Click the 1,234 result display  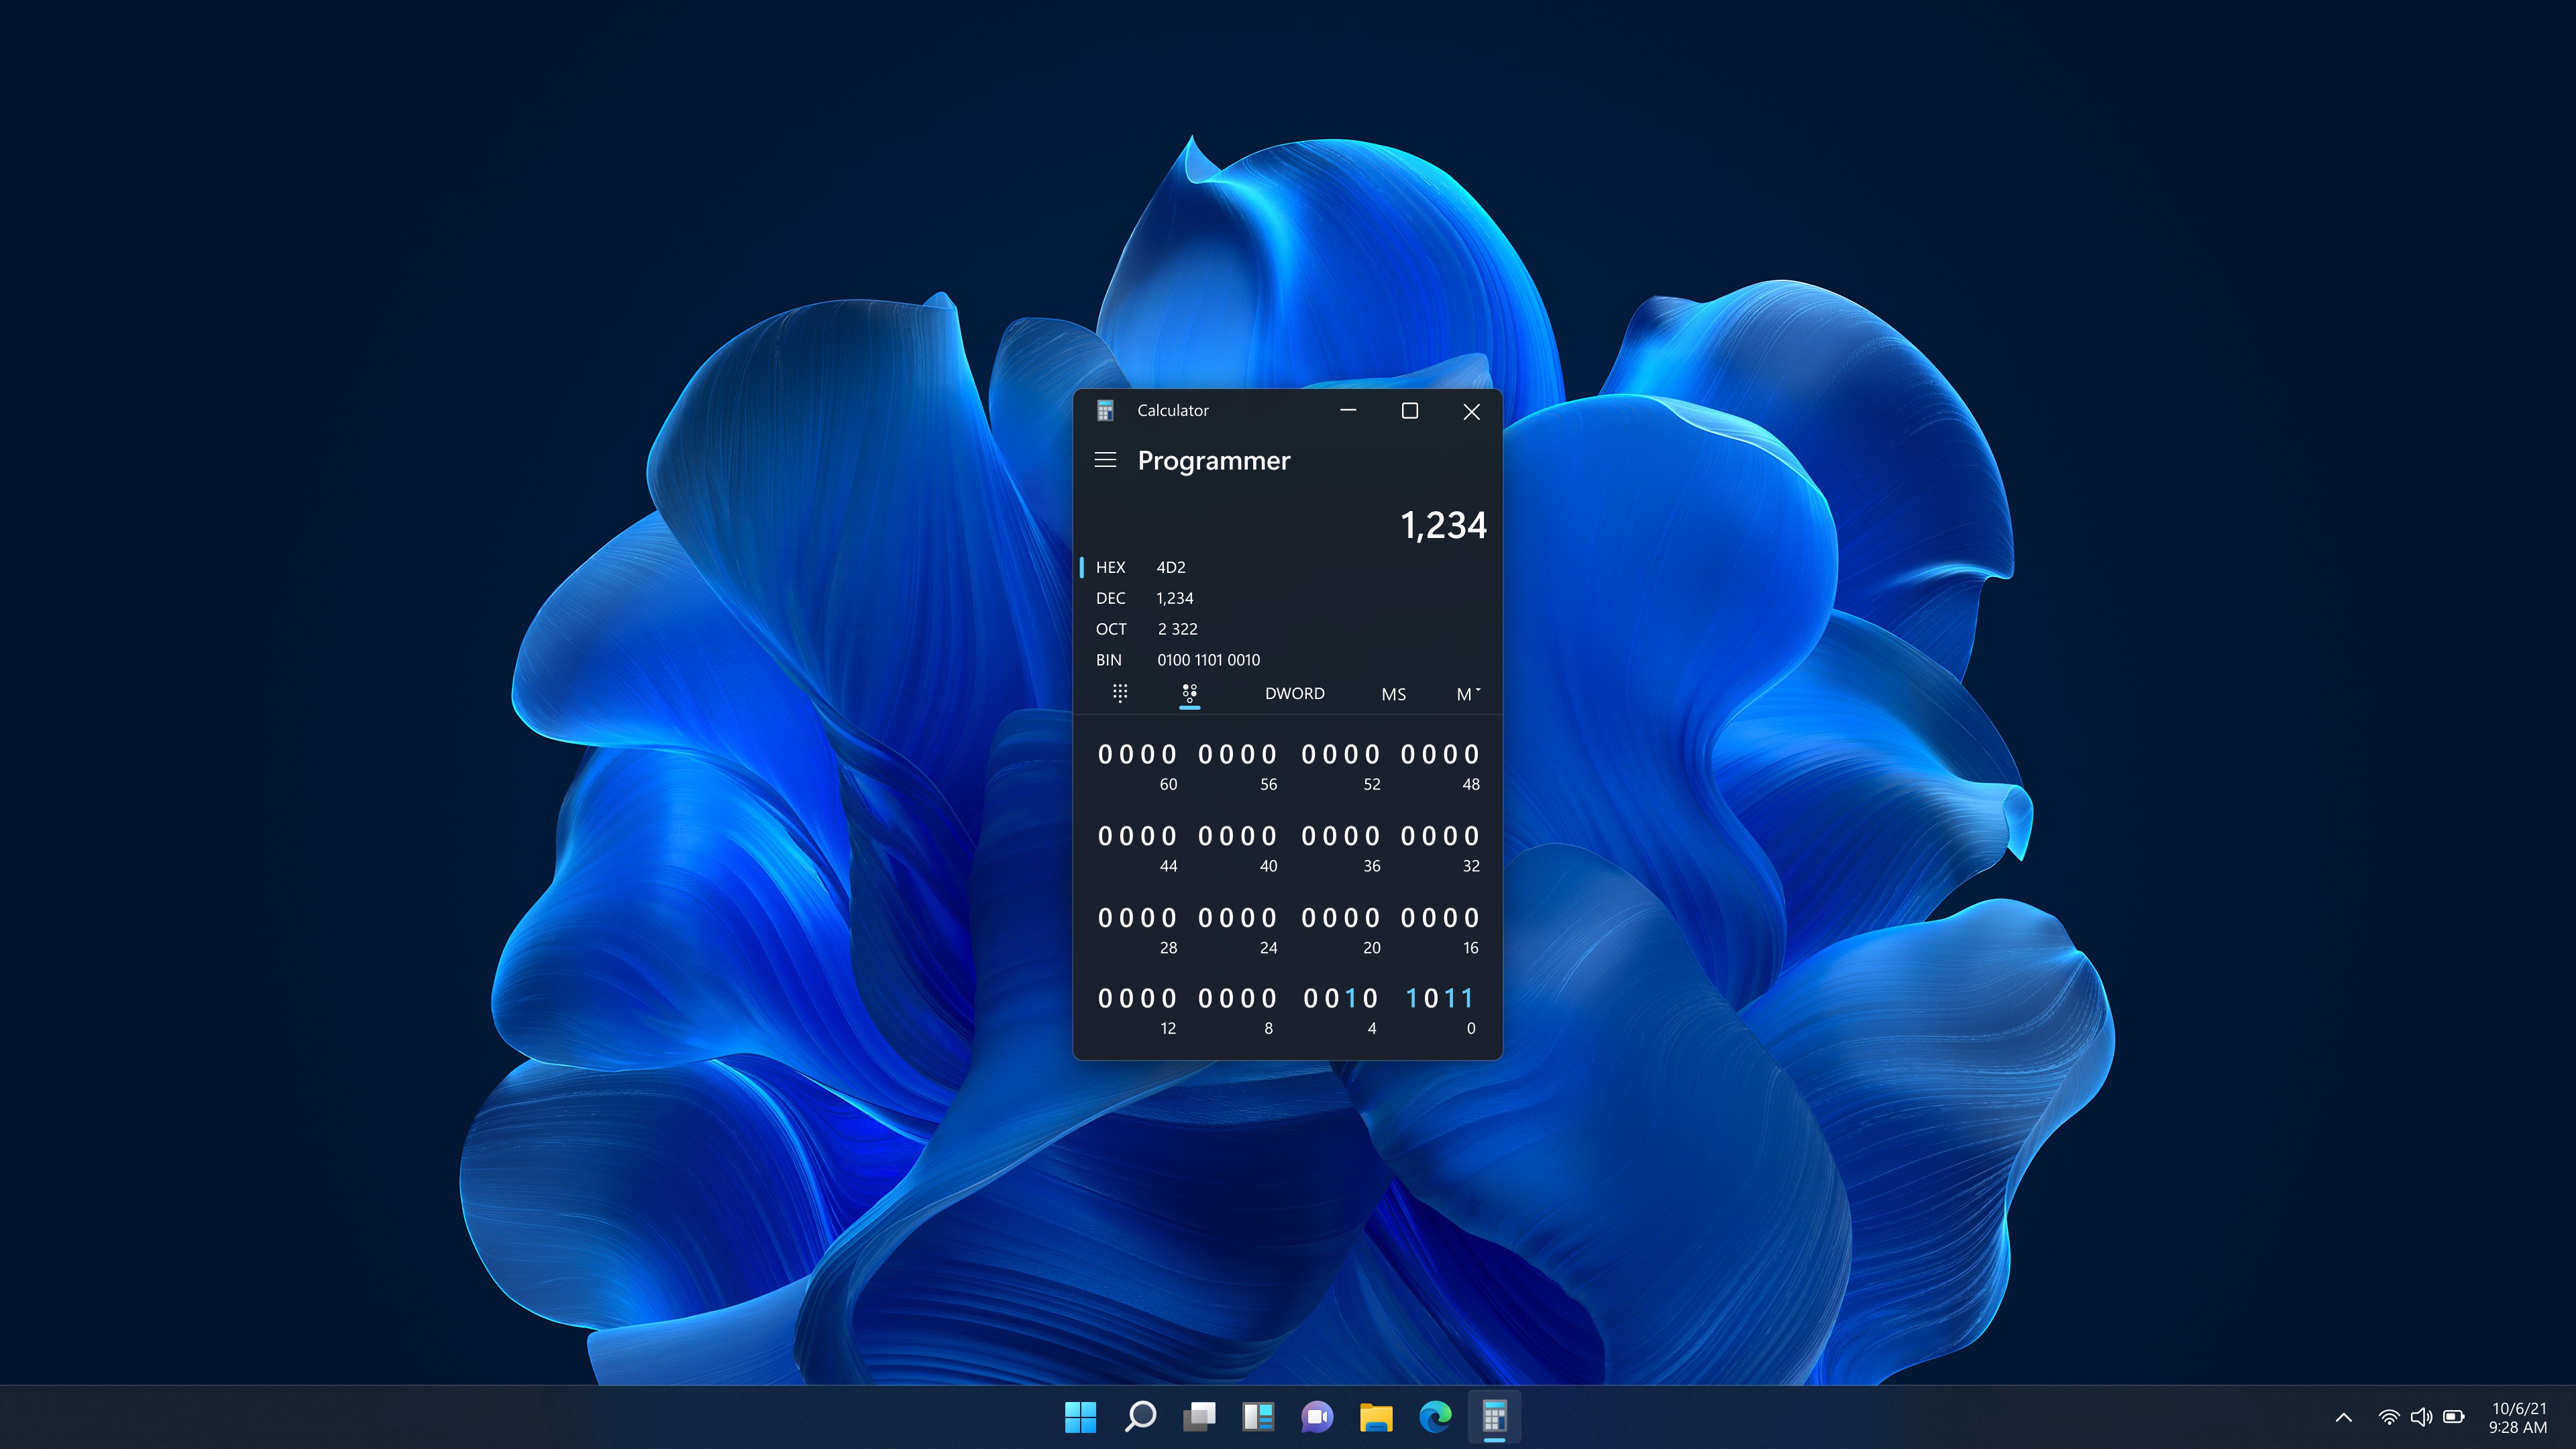(1443, 525)
